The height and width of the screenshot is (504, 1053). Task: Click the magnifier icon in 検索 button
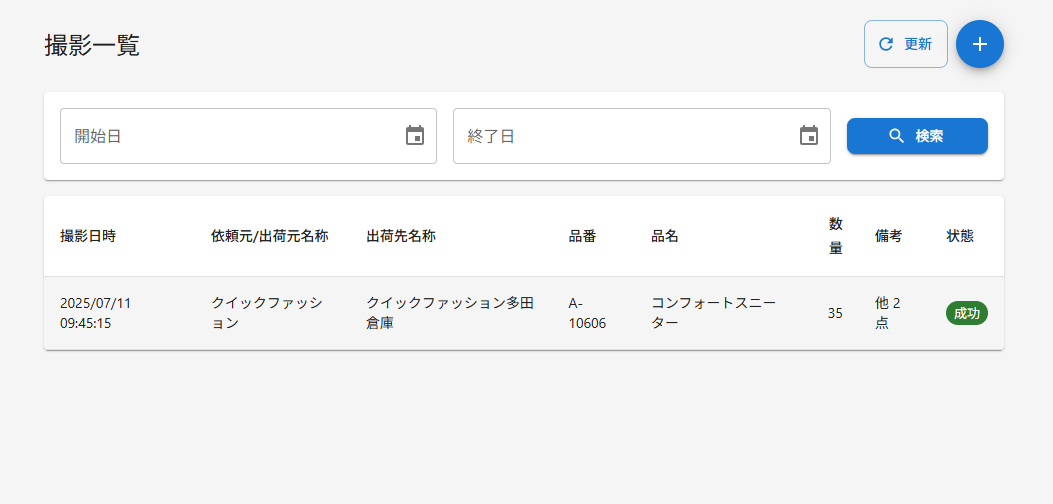pos(897,136)
